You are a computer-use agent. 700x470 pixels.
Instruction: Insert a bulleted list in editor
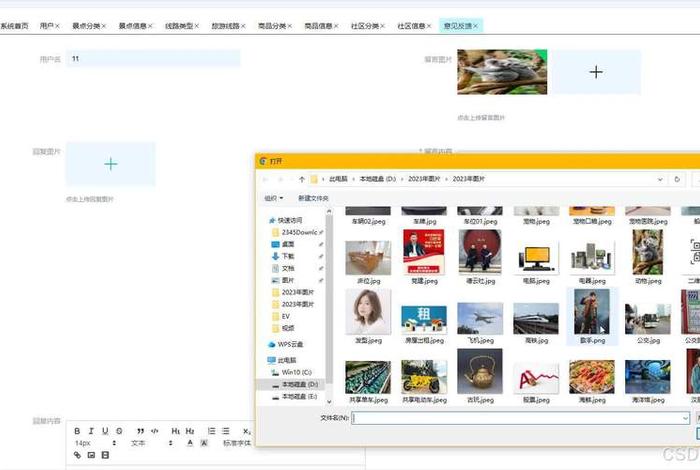(225, 431)
